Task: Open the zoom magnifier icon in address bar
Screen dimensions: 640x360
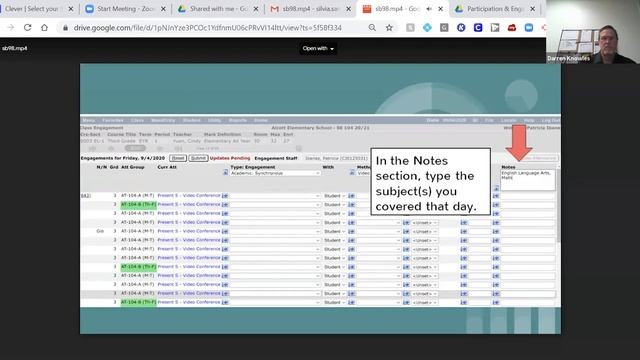Action: [x=372, y=27]
